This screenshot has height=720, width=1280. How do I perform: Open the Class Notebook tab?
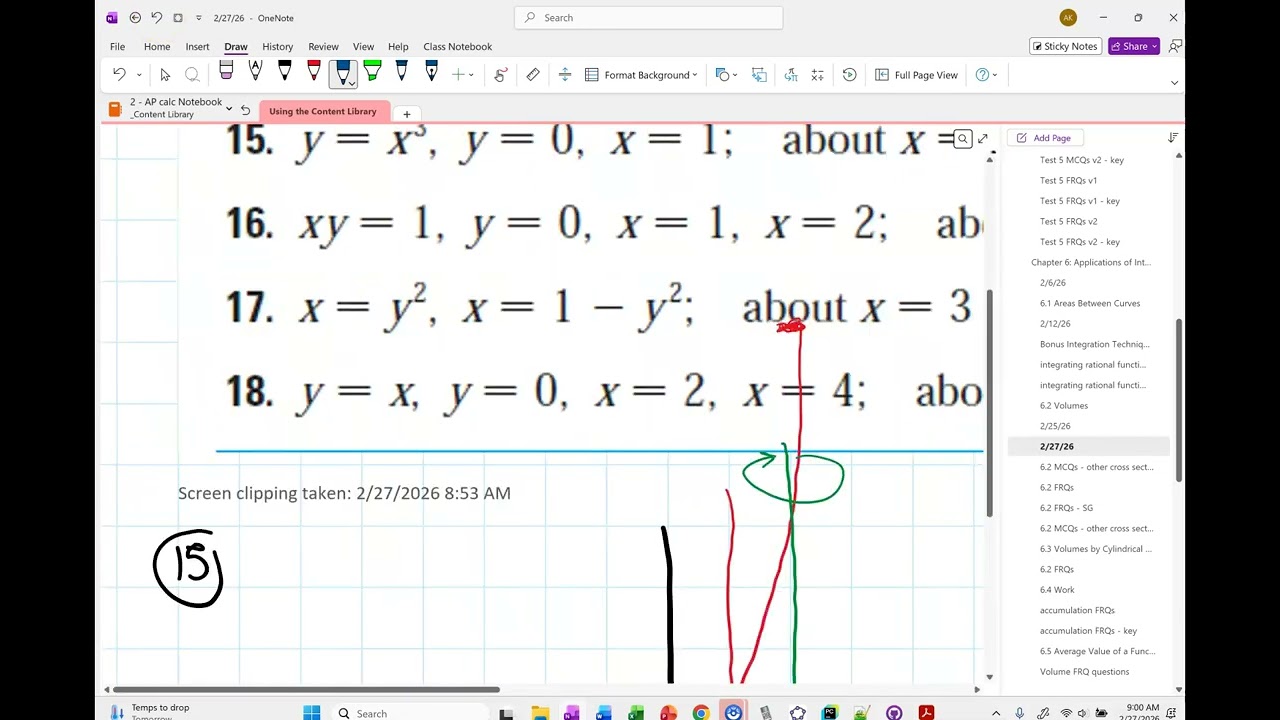(x=457, y=47)
